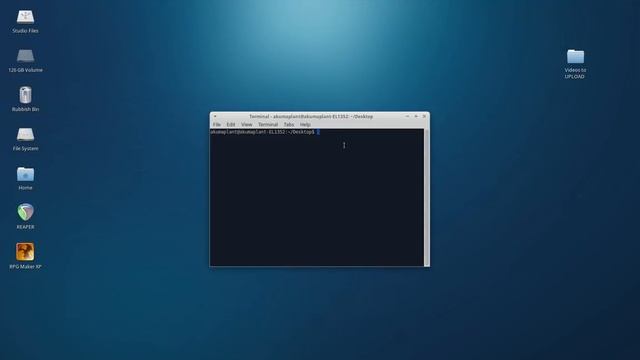The height and width of the screenshot is (360, 640).
Task: Click the terminal vertical scrollbar
Action: click(427, 198)
